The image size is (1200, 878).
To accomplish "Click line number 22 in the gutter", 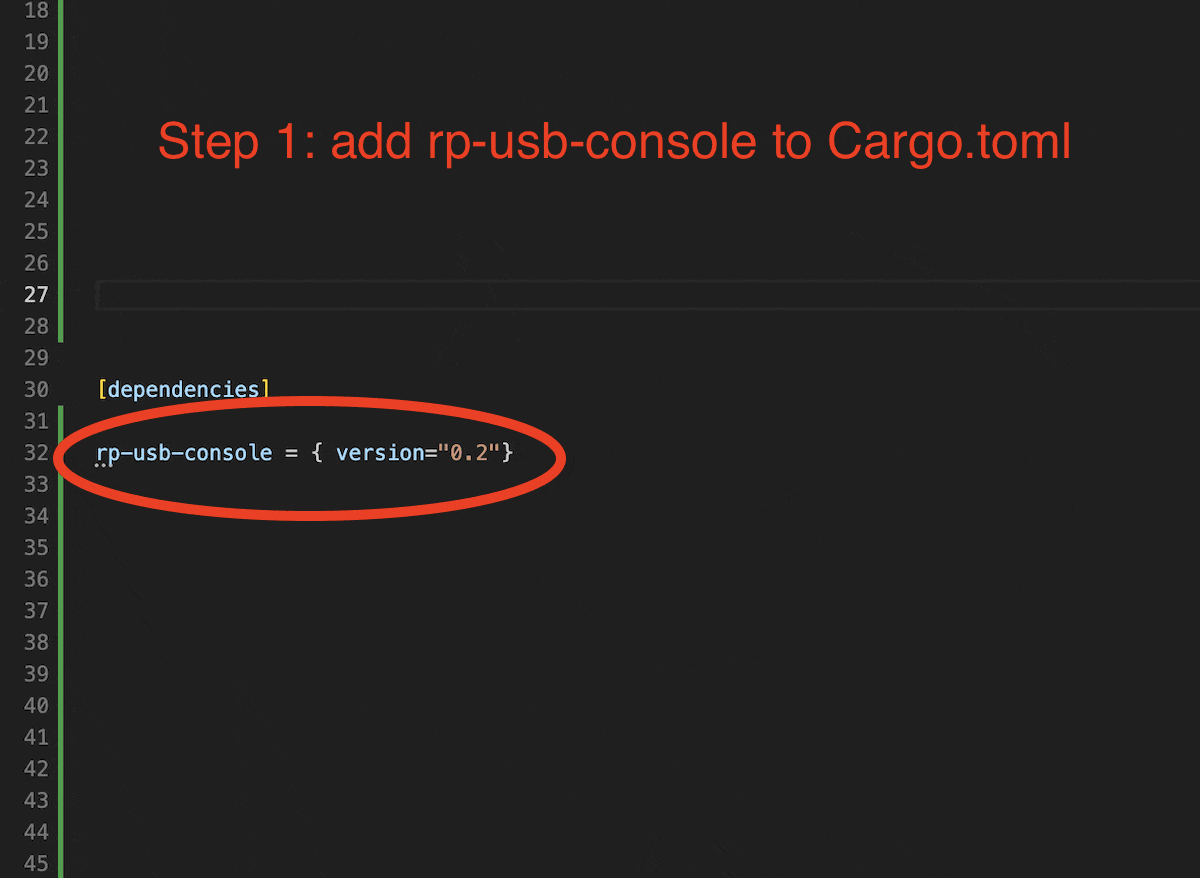I will coord(36,136).
